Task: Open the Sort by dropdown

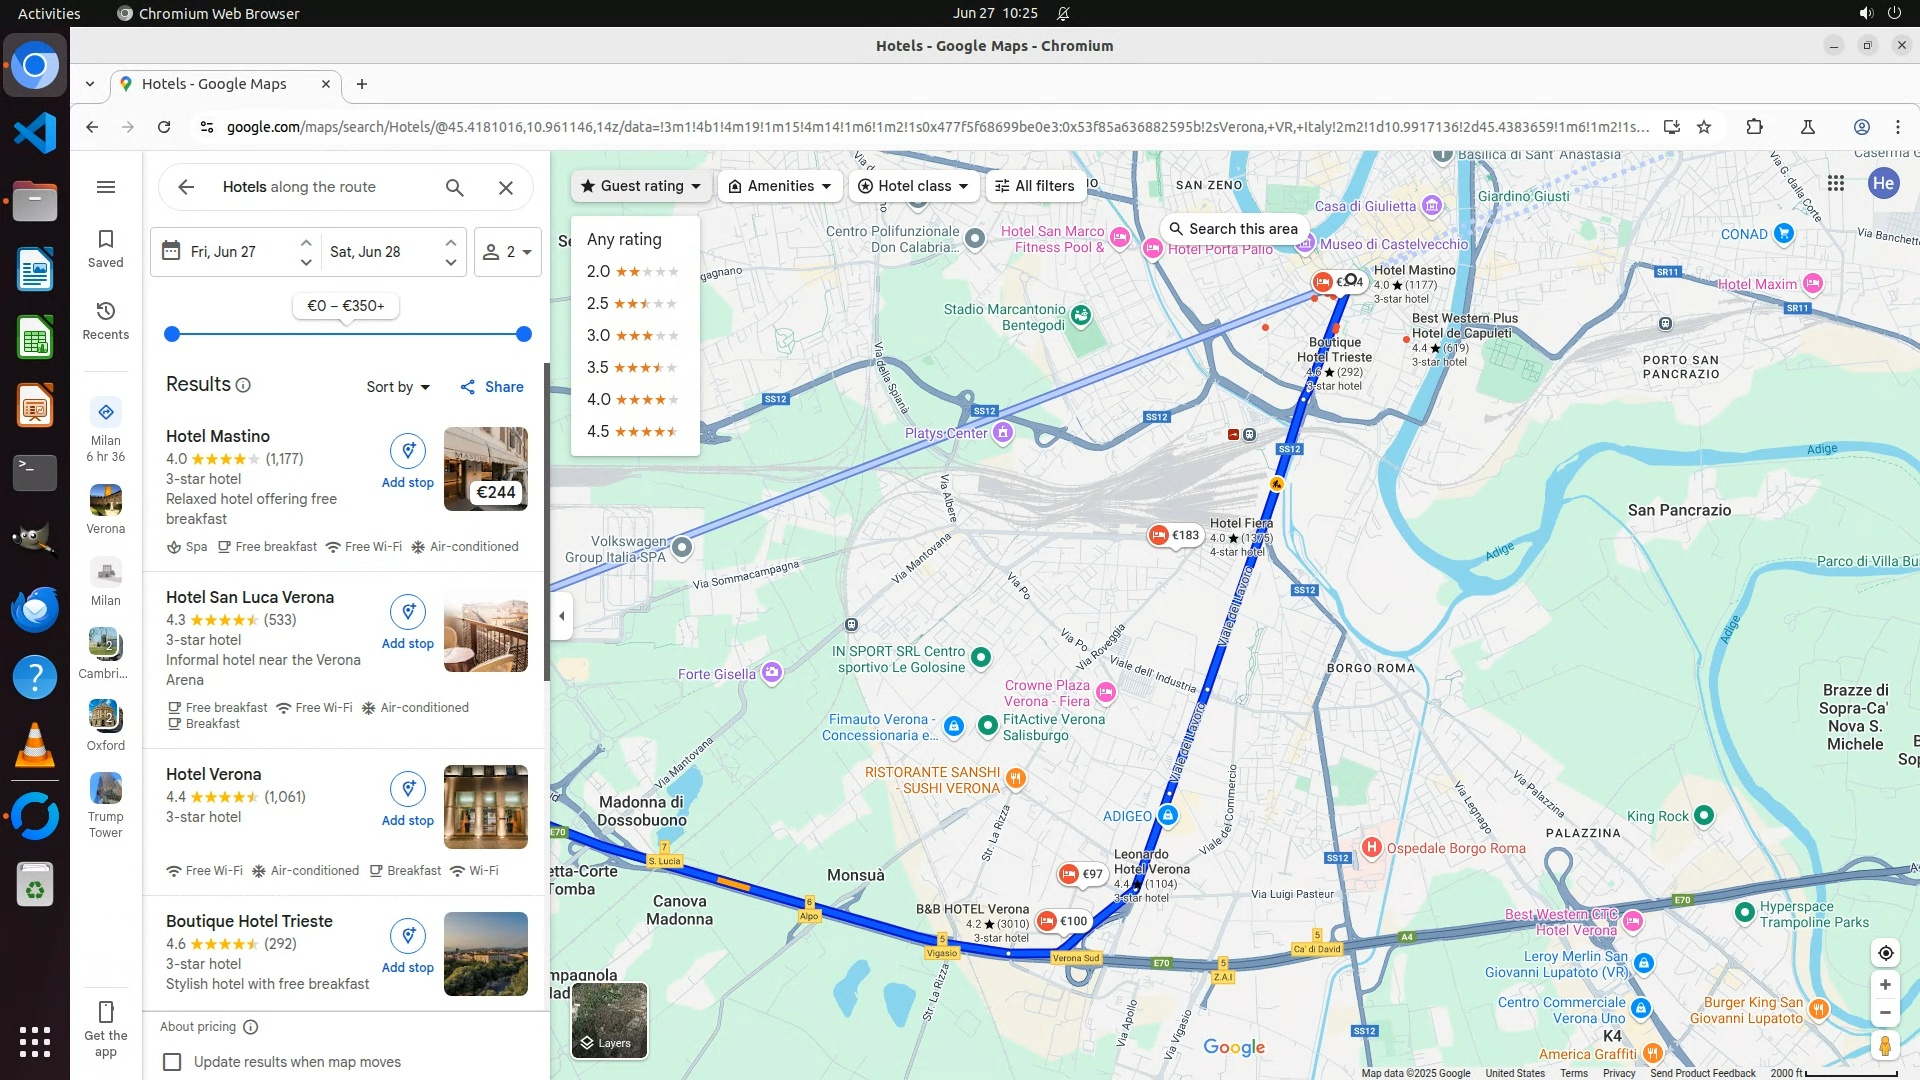Action: tap(398, 387)
